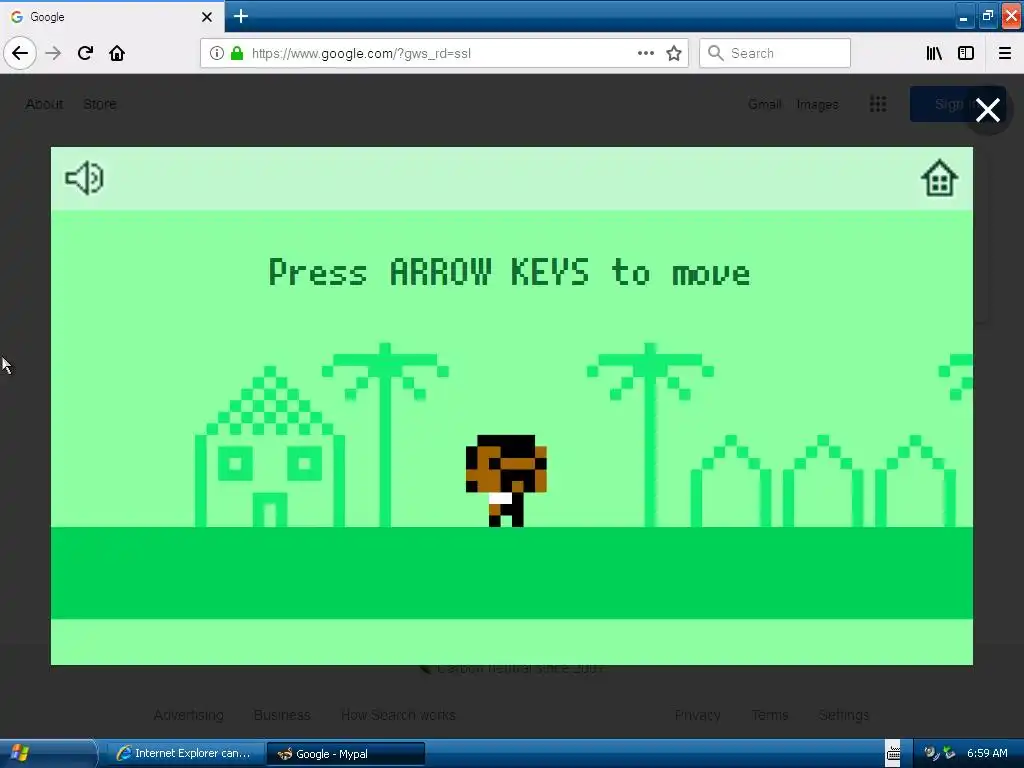
Task: Open the Privacy footer link
Action: (x=697, y=715)
